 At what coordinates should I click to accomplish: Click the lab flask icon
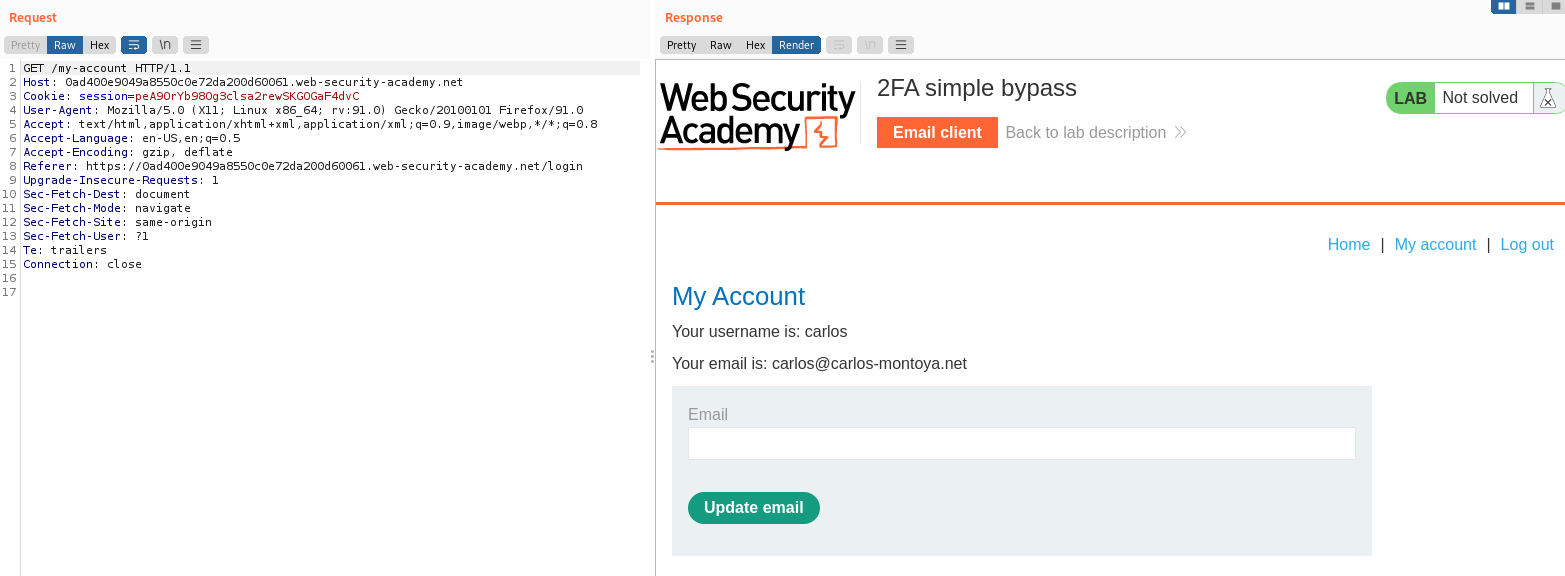1548,98
